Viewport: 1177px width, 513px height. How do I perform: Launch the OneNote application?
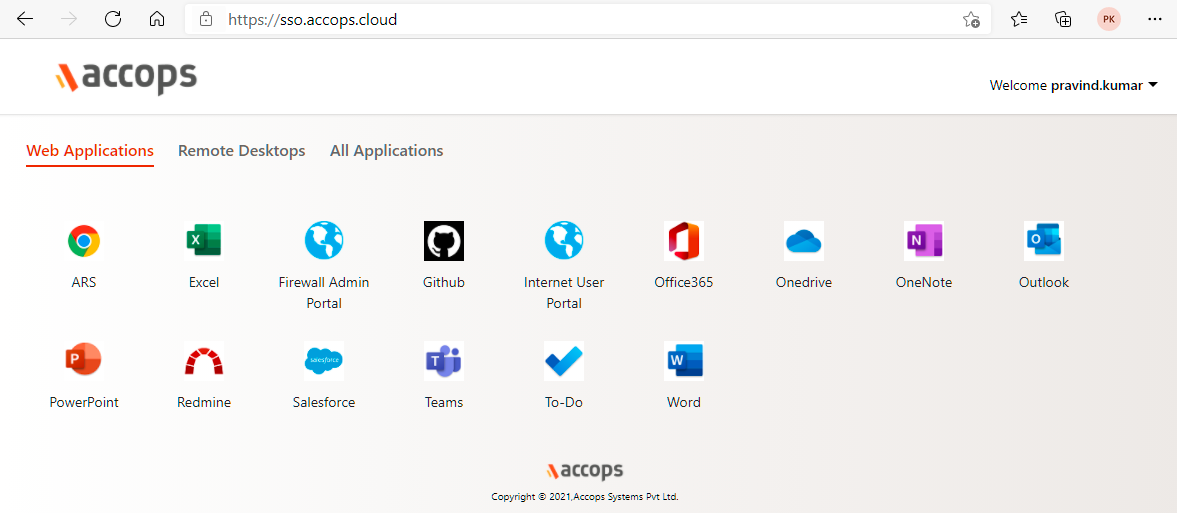click(x=924, y=241)
